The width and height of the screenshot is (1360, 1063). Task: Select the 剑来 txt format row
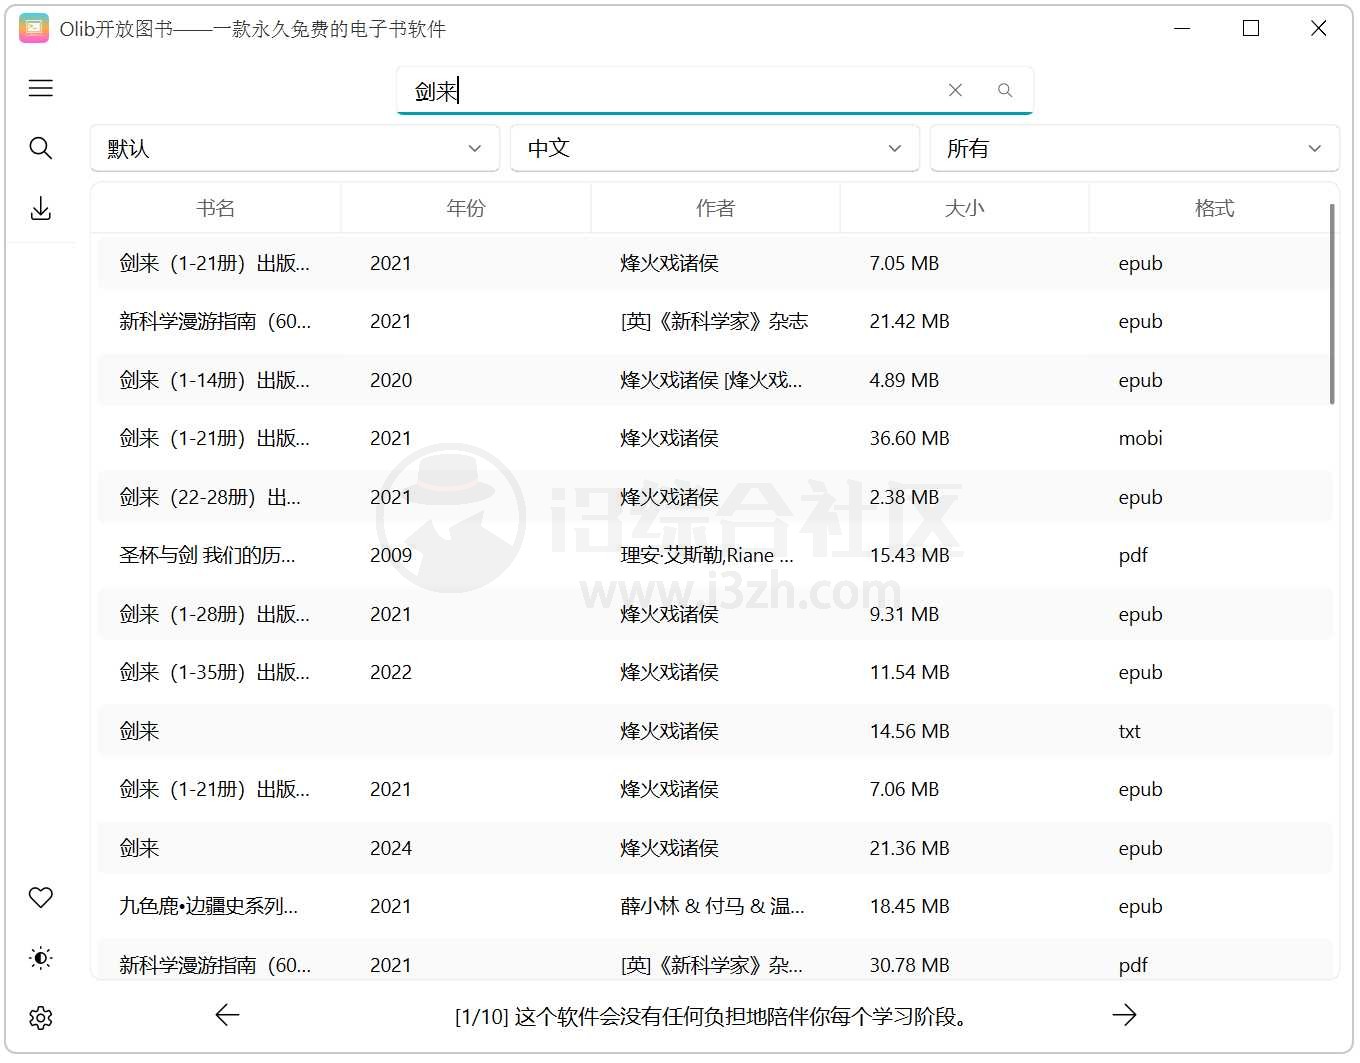[714, 731]
